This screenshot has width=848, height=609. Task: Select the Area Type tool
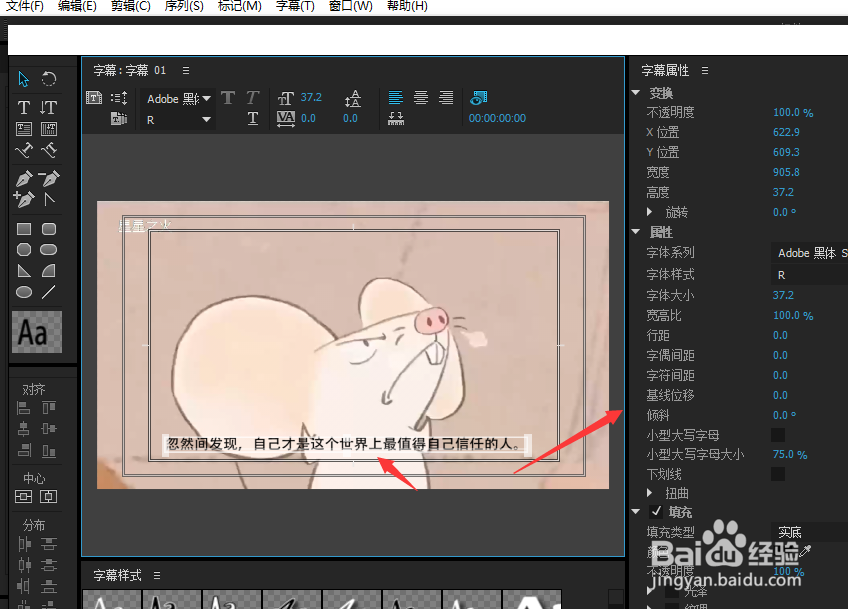point(24,129)
